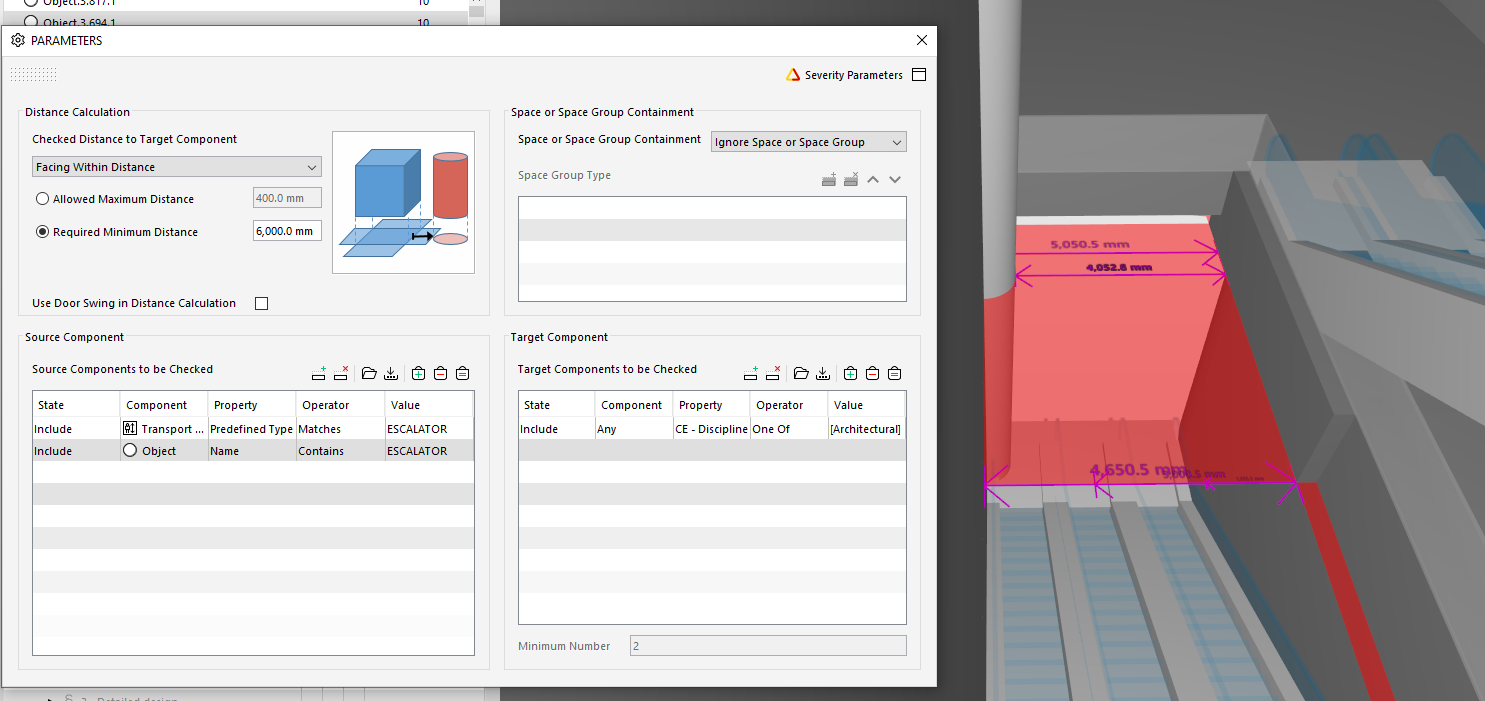Click download/import icon in Target Components toolbar

[x=823, y=373]
